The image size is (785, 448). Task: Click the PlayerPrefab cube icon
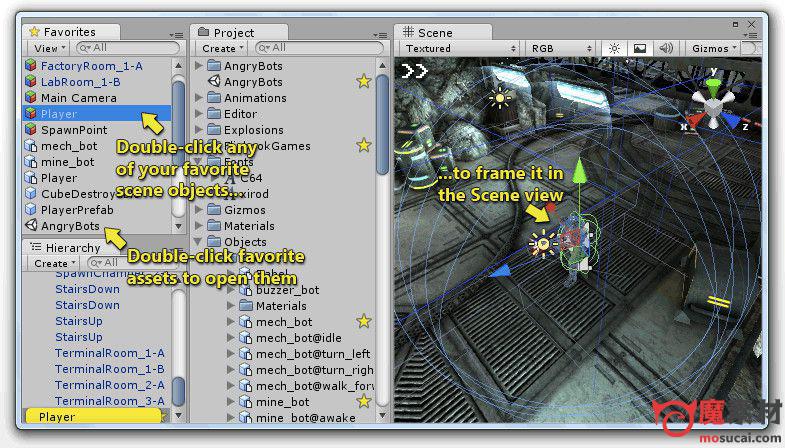coord(31,210)
